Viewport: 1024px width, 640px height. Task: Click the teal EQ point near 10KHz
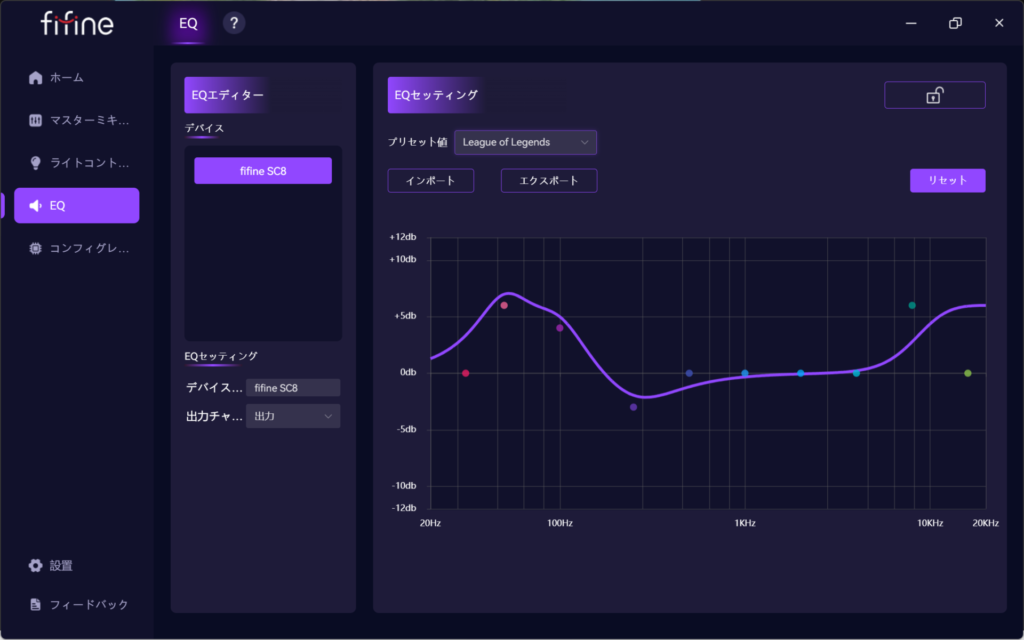coord(911,307)
